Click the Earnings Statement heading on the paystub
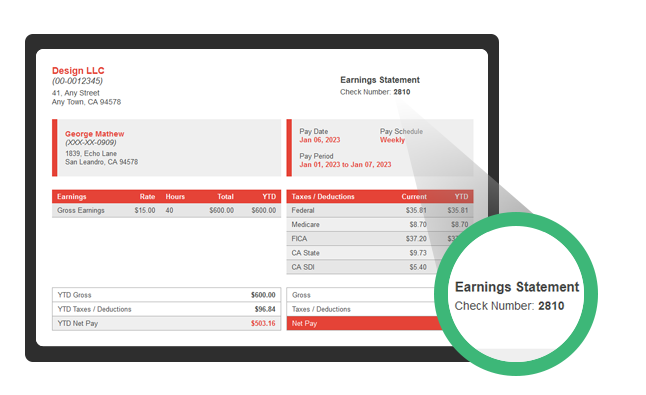This screenshot has width=646, height=395. tap(380, 80)
